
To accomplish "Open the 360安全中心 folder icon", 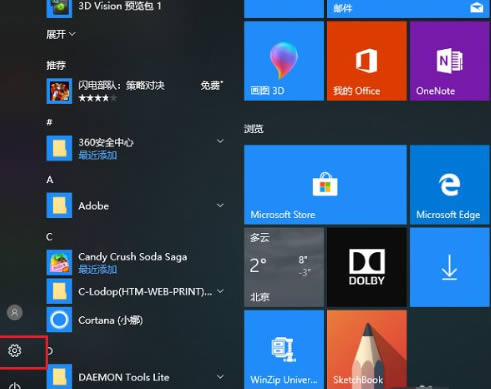I will pos(59,148).
